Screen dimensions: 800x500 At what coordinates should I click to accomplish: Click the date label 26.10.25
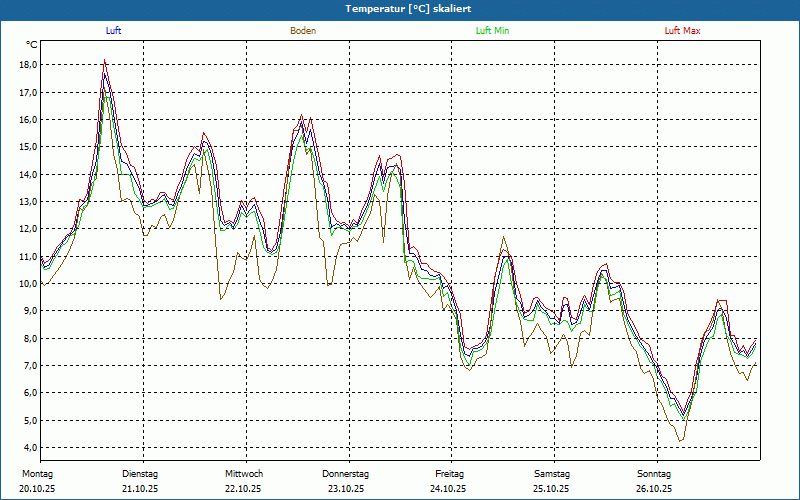[654, 489]
